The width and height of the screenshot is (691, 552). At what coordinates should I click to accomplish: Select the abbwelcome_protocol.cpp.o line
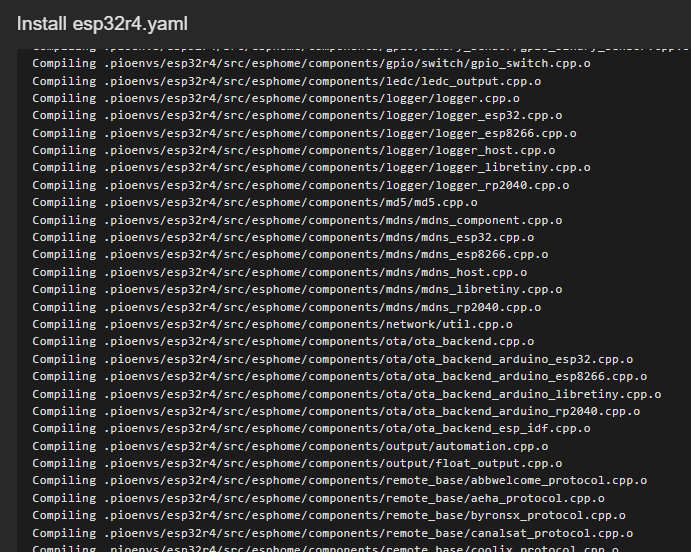329,481
